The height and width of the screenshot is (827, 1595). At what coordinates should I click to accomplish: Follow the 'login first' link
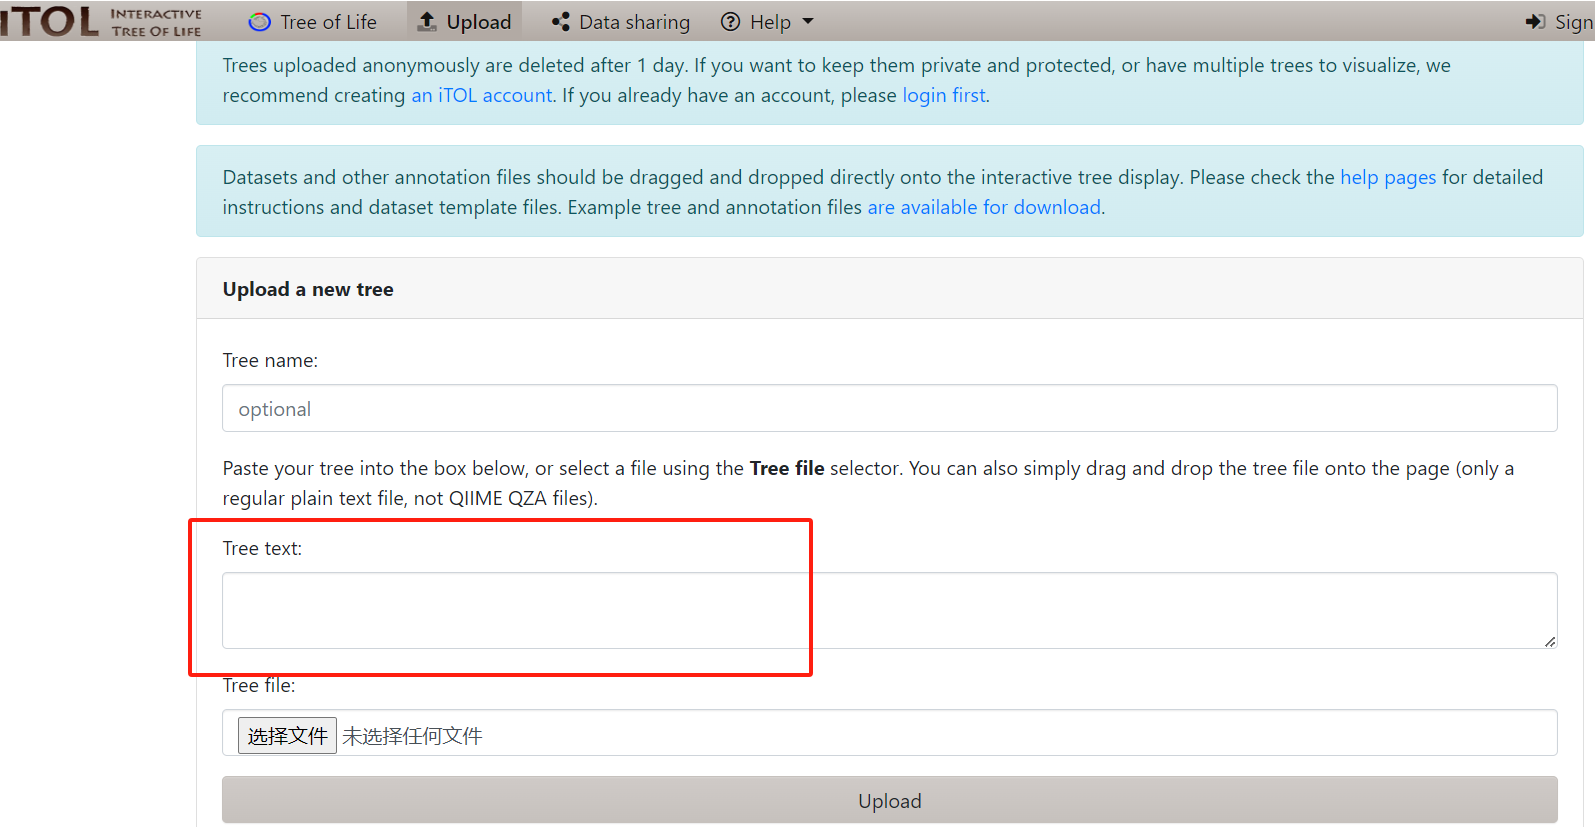(x=944, y=95)
